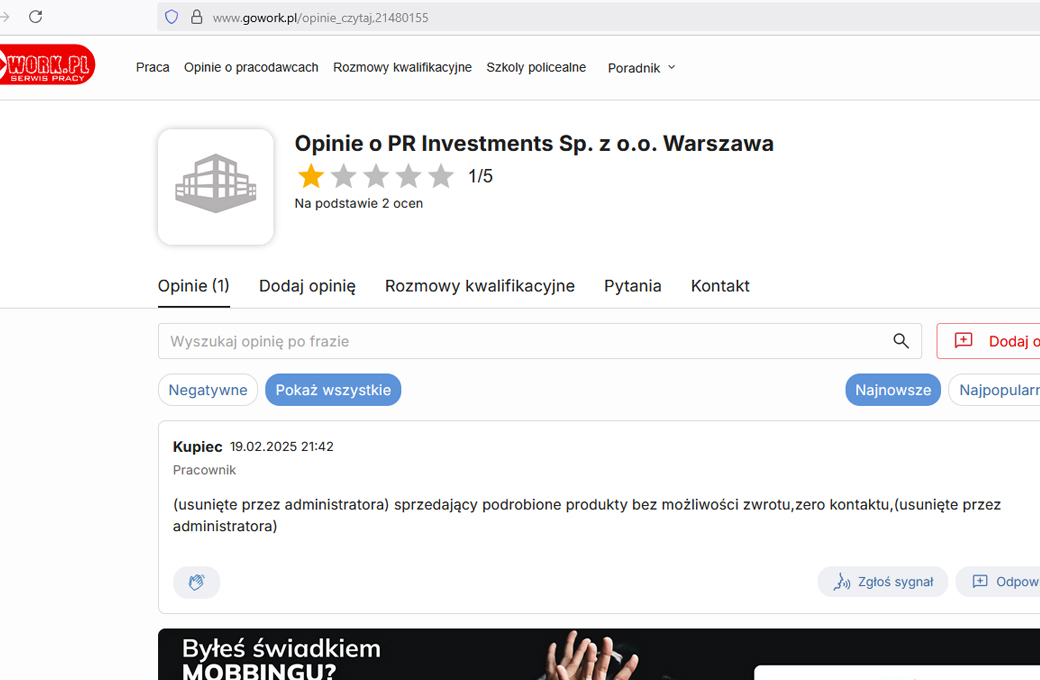Click the reviewer name Kupiec
The width and height of the screenshot is (1040, 680).
click(x=198, y=446)
